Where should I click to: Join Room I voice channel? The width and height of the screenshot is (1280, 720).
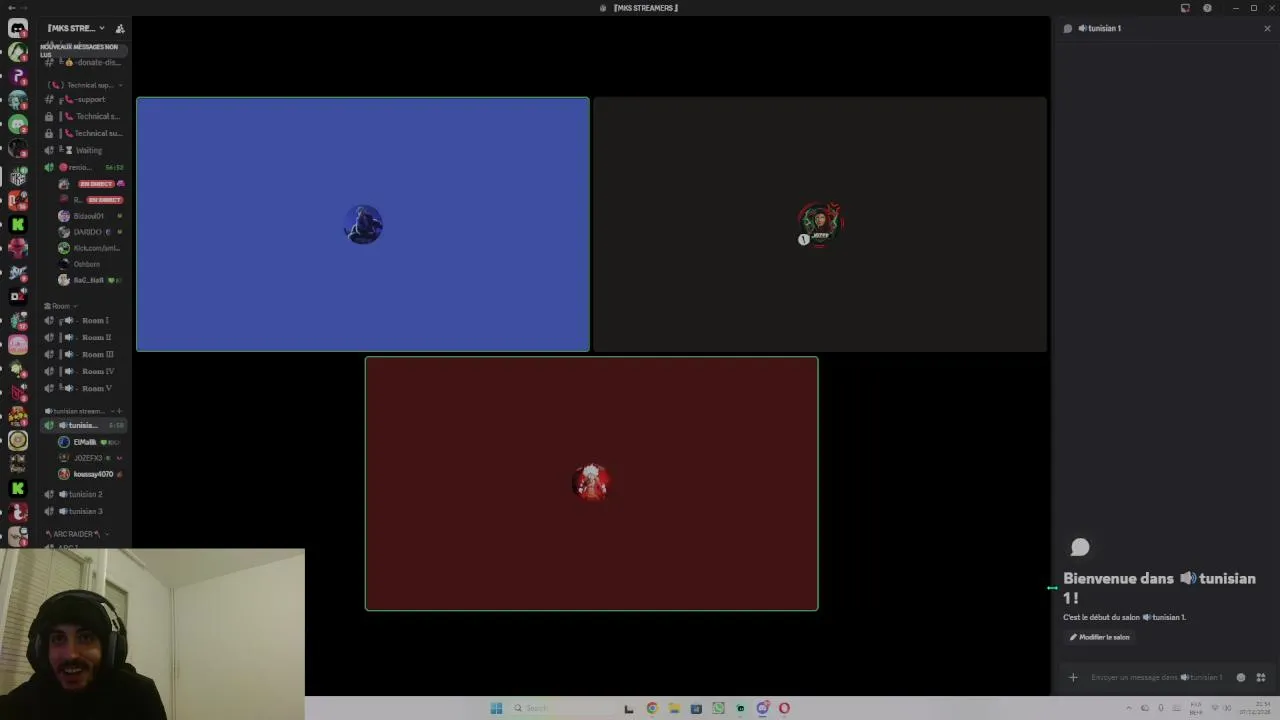[x=86, y=320]
